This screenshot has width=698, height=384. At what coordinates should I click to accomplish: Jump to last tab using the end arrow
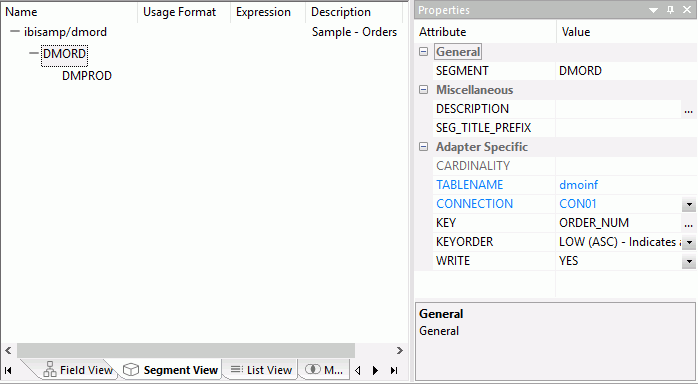394,370
